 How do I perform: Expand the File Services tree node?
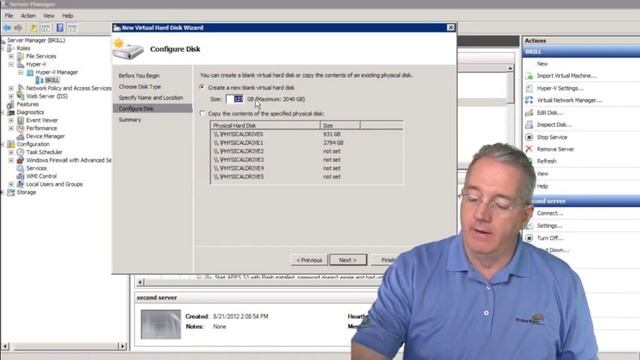11,56
